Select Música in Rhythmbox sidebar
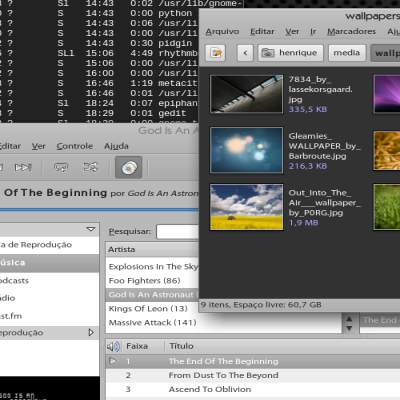 click(x=49, y=263)
